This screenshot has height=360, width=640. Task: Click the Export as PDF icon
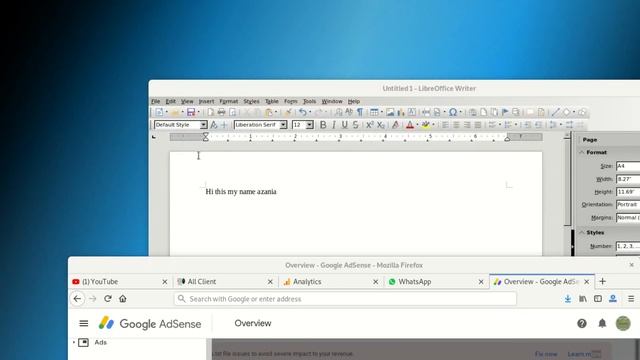[210, 112]
